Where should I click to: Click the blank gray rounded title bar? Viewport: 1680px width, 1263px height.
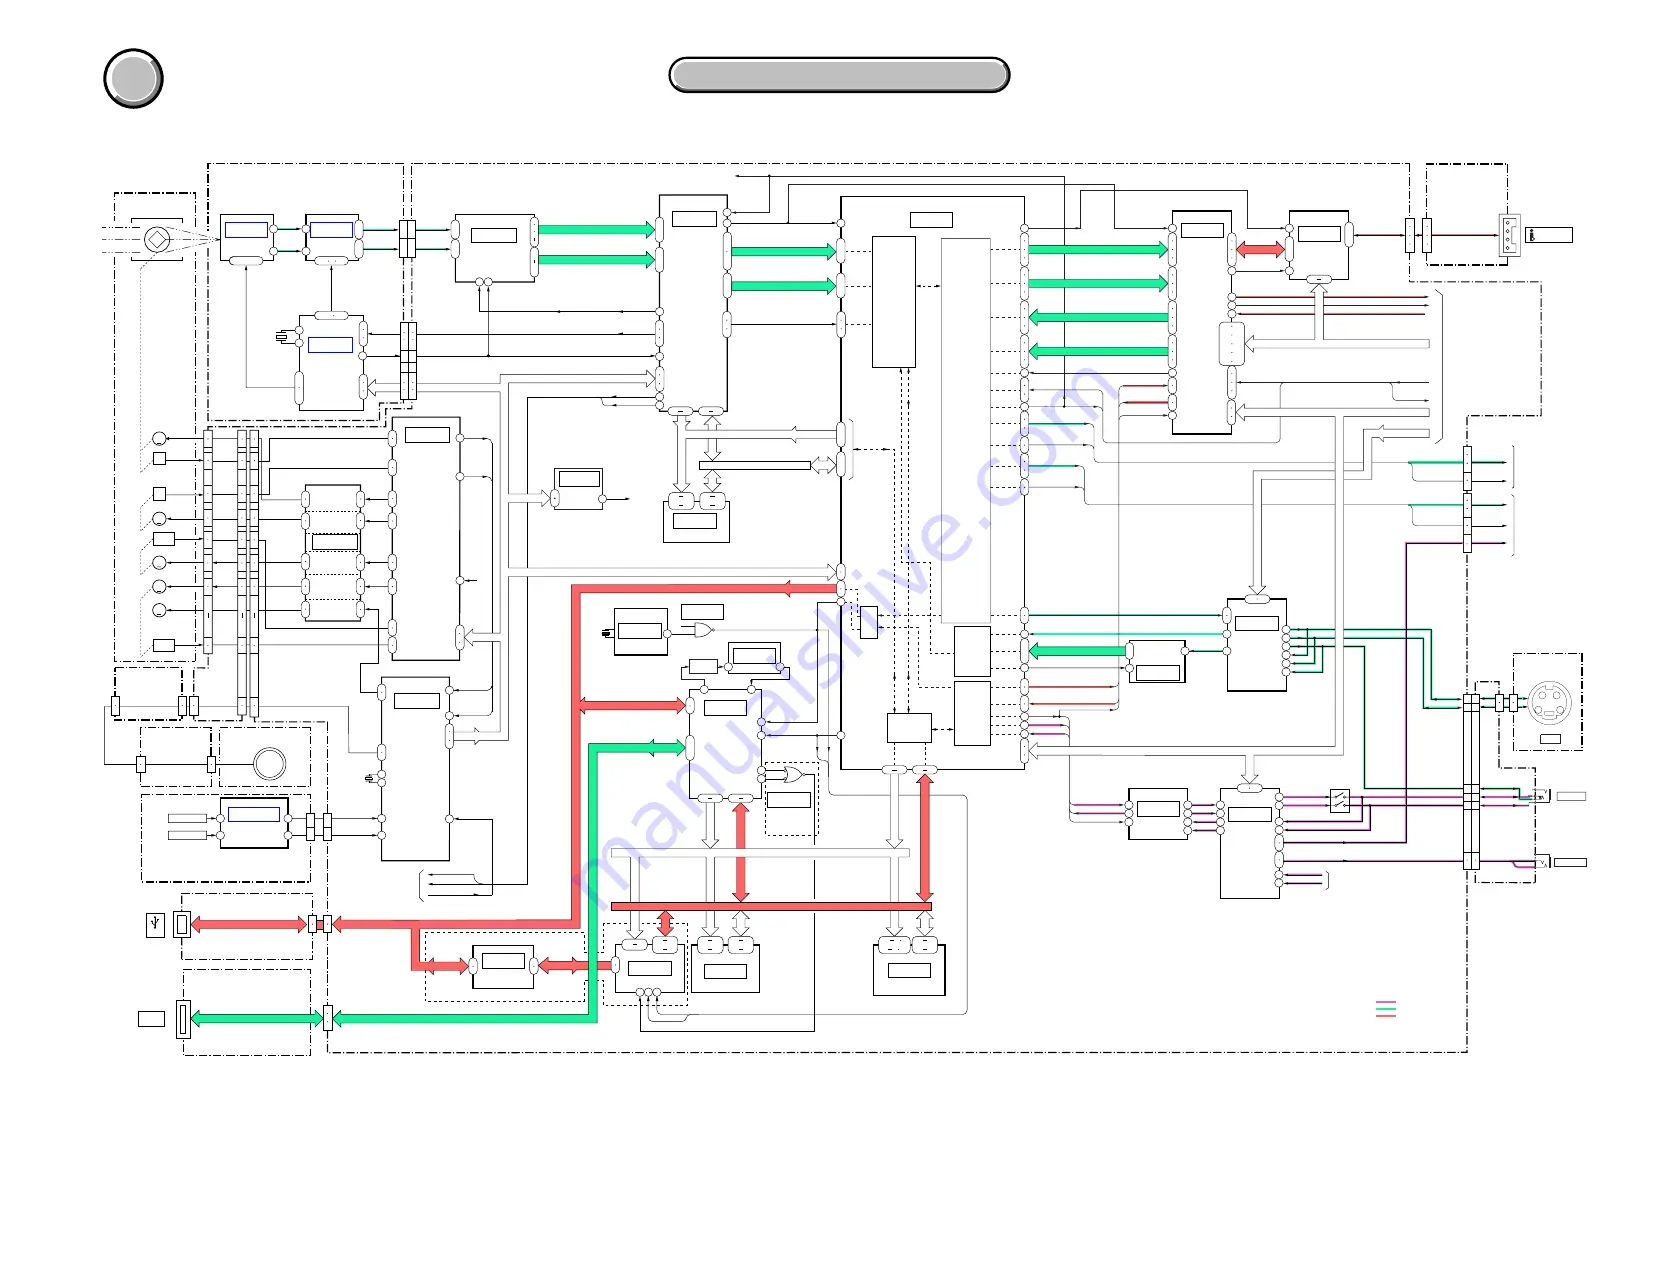tap(839, 75)
